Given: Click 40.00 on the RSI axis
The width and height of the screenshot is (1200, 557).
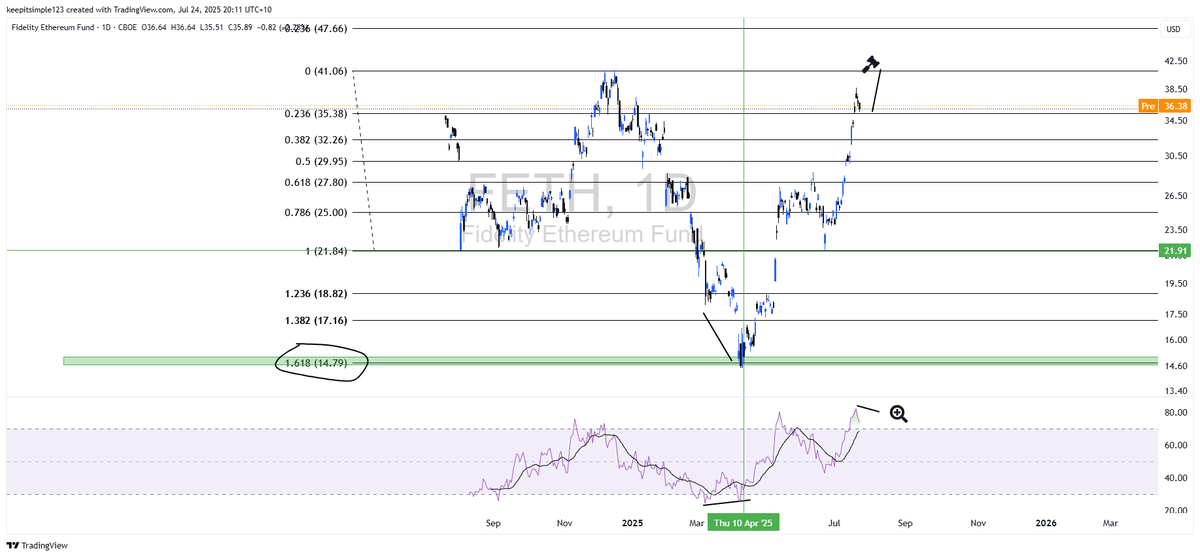Looking at the screenshot, I should click(x=1175, y=478).
